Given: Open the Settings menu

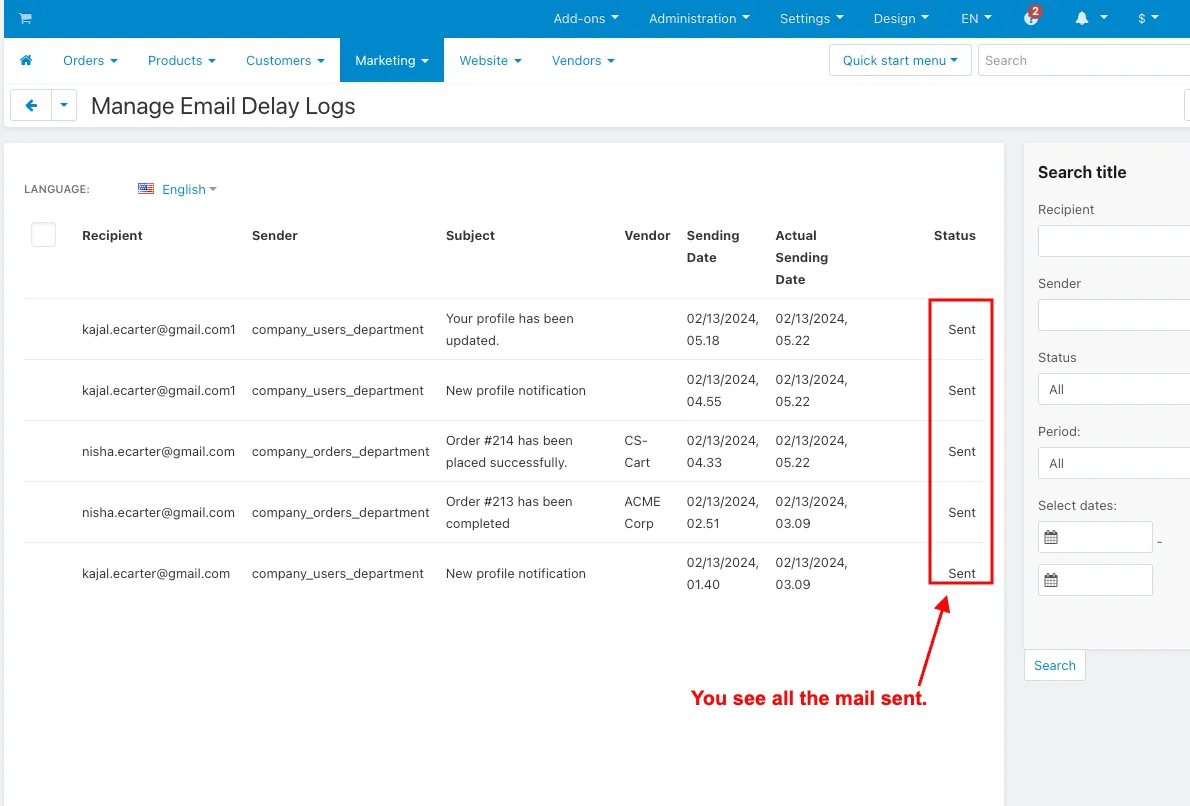Looking at the screenshot, I should [x=811, y=18].
